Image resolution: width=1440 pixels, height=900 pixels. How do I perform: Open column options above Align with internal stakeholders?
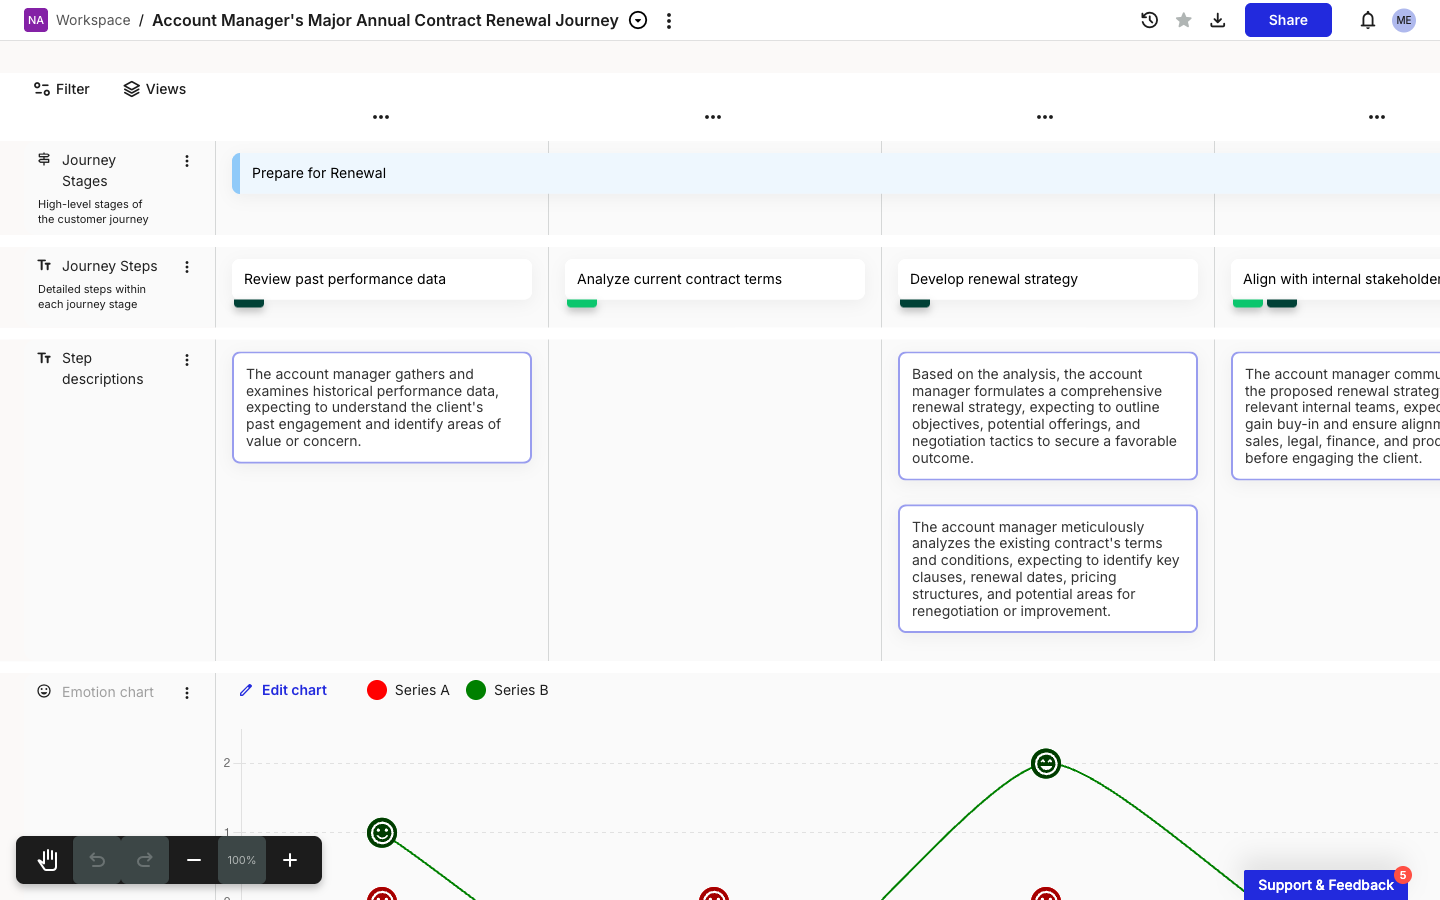click(x=1377, y=117)
